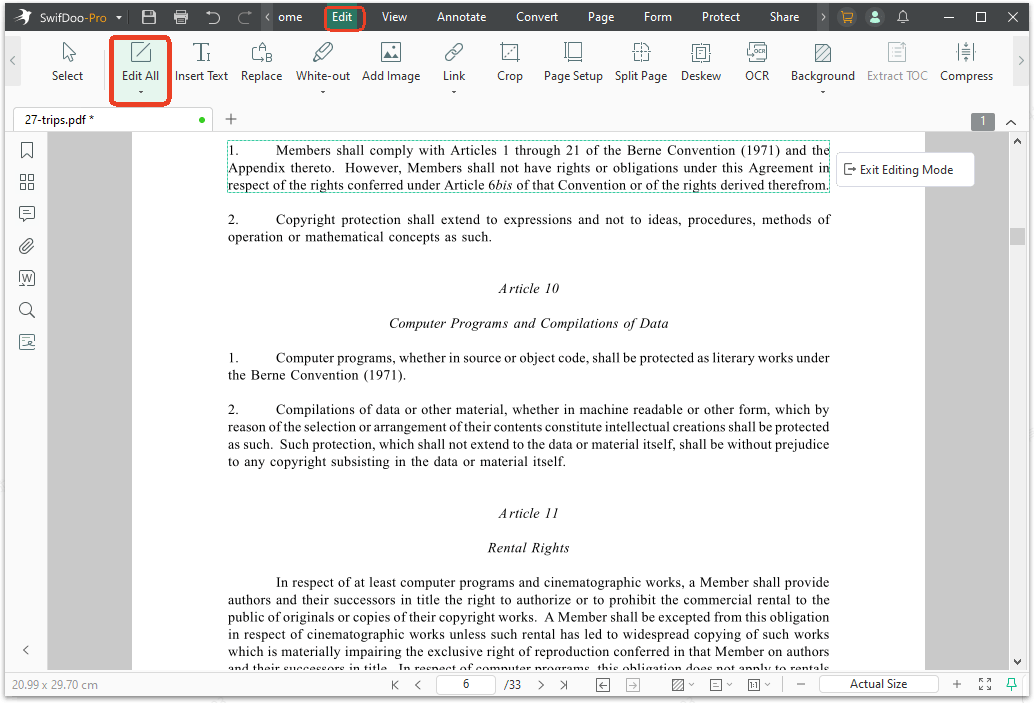Screen dimensions: 1034x703
Task: Expand the Edit All dropdown arrow
Action: 140,92
